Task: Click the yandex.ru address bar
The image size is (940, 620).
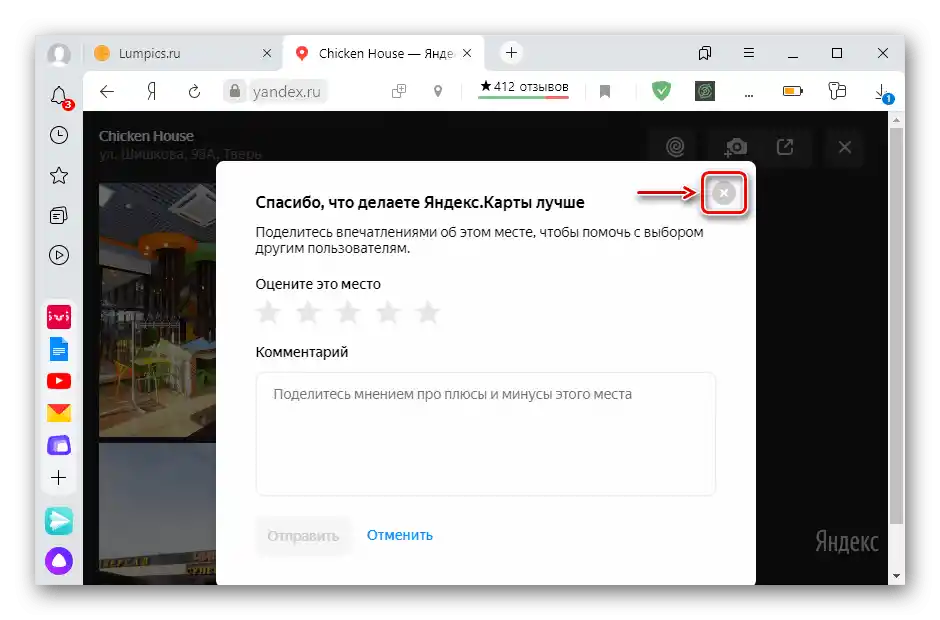Action: point(287,91)
